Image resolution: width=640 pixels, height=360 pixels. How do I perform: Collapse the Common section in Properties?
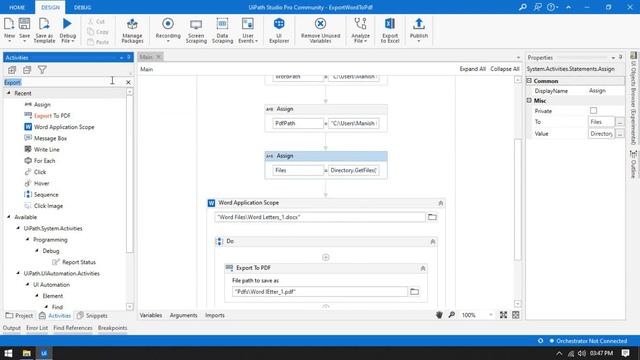click(x=529, y=81)
